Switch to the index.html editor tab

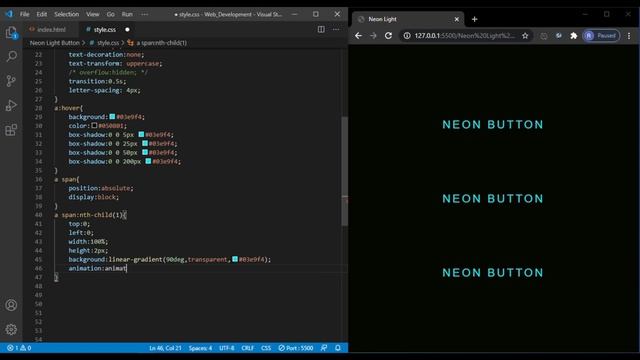click(x=51, y=29)
